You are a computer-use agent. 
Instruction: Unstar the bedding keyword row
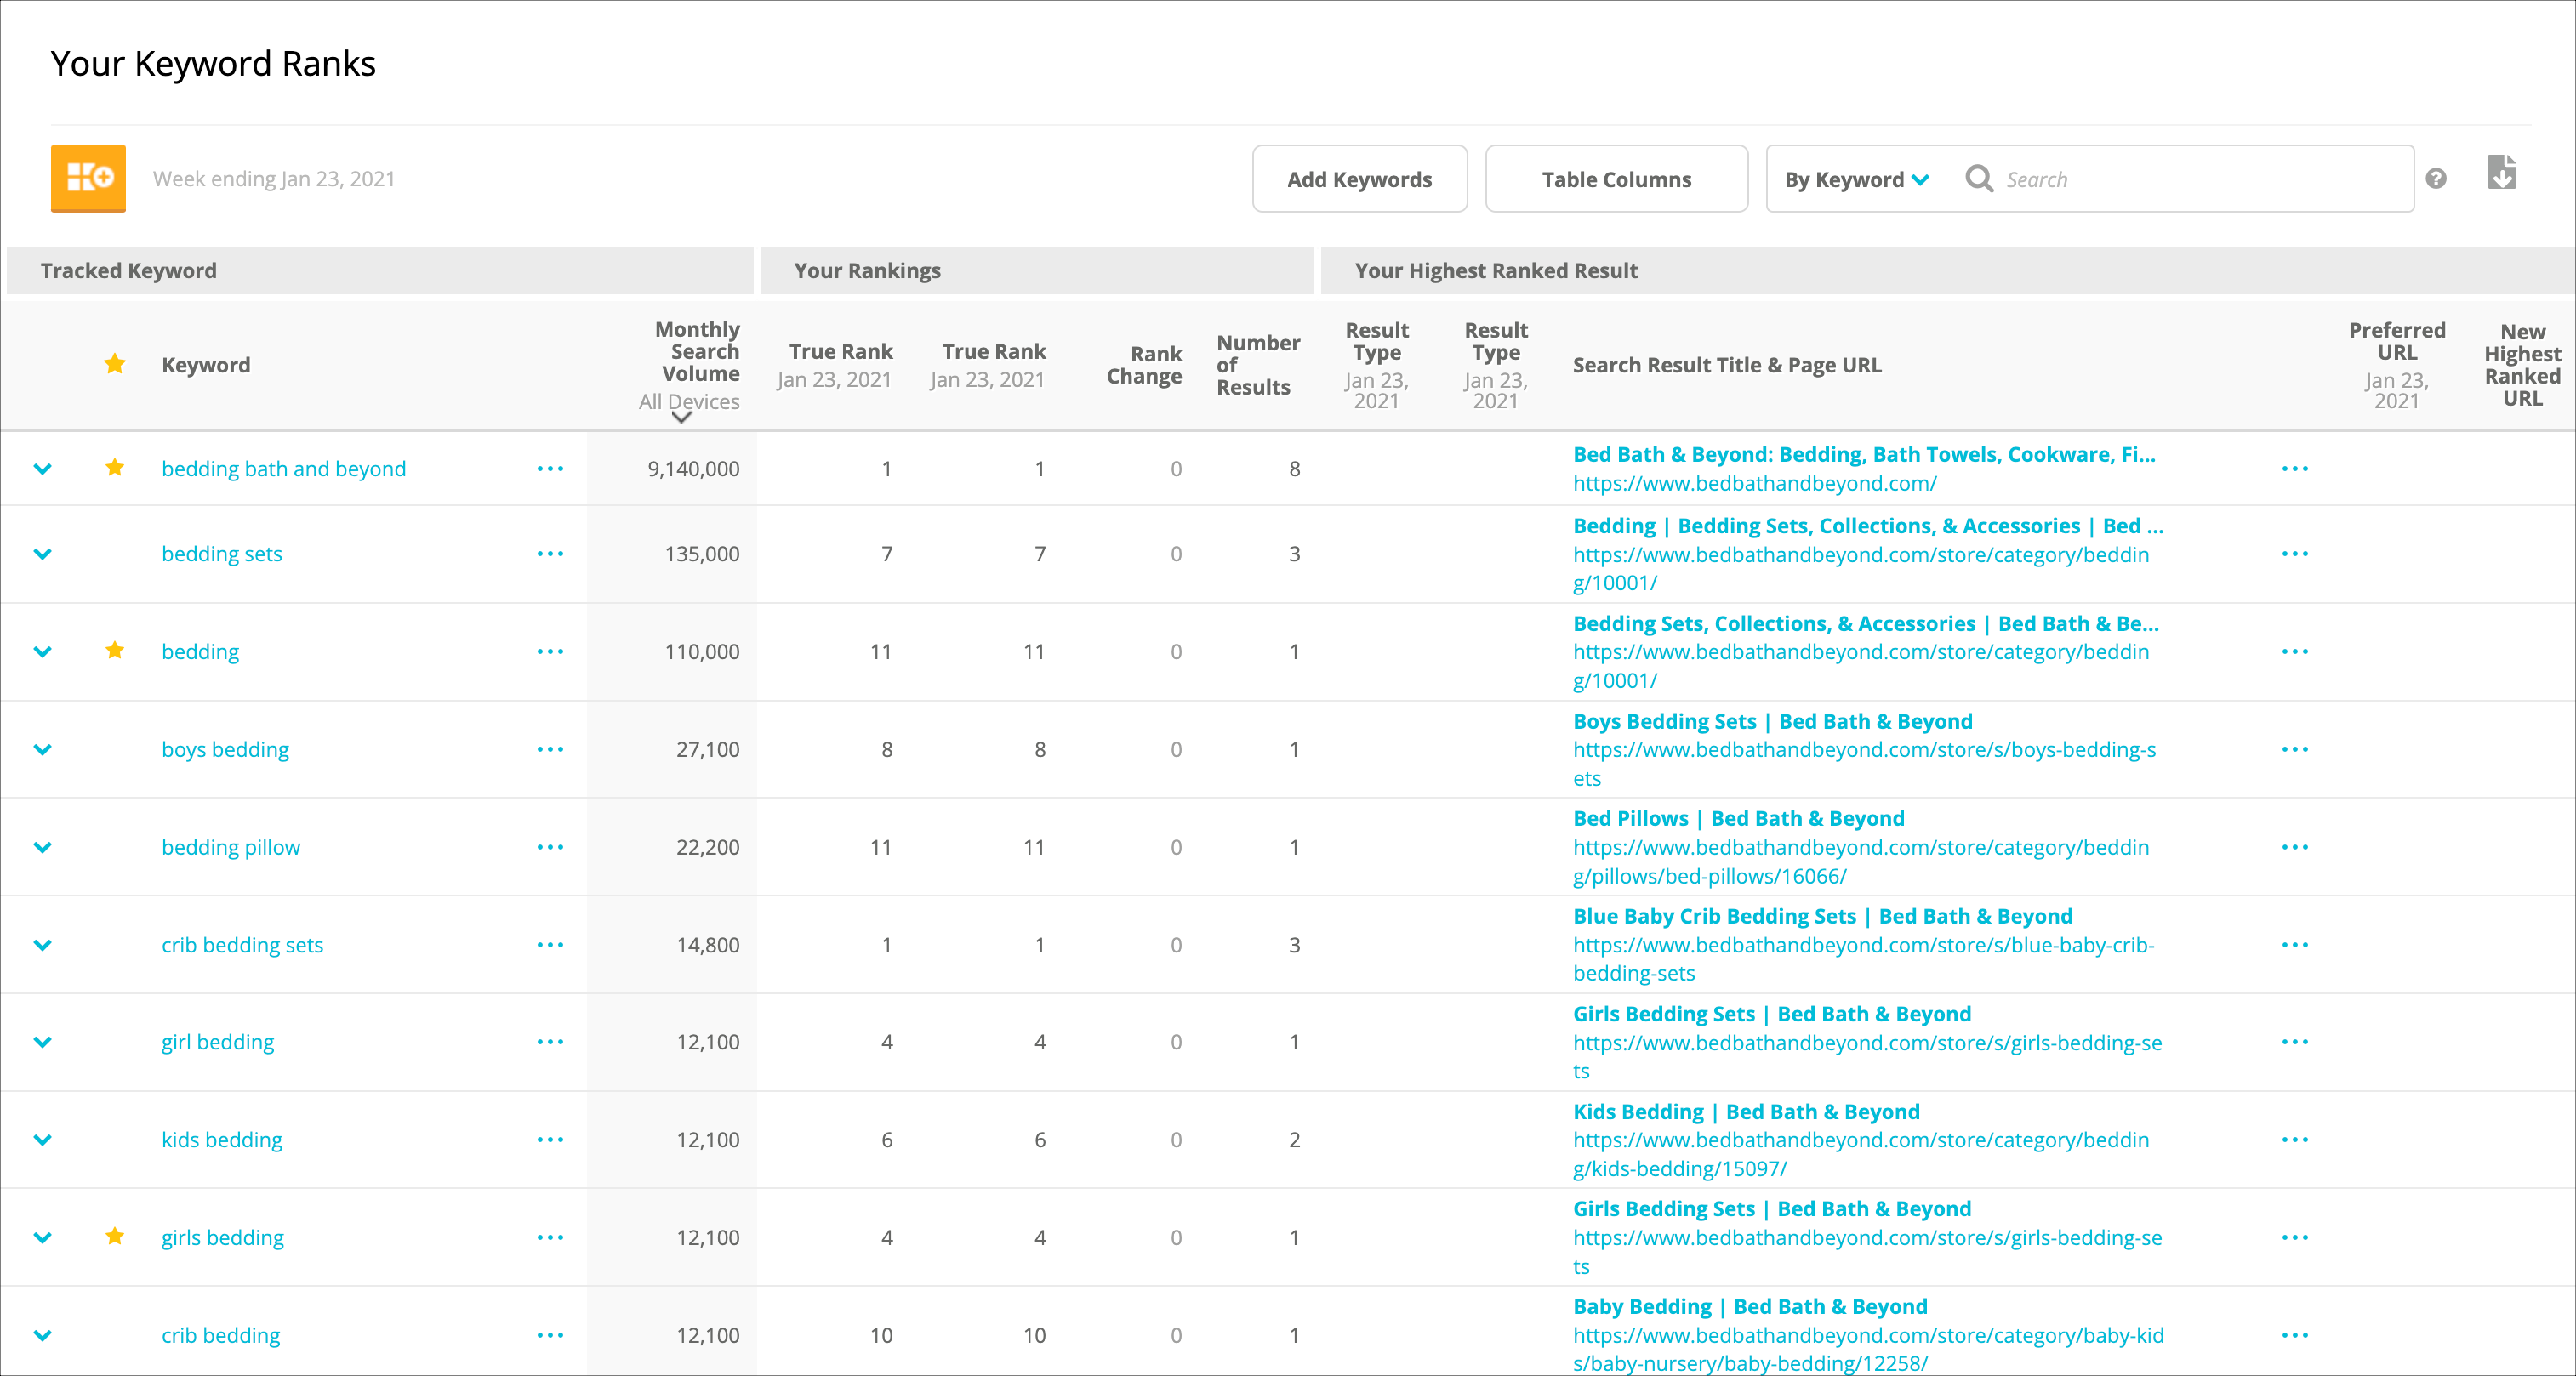point(115,650)
